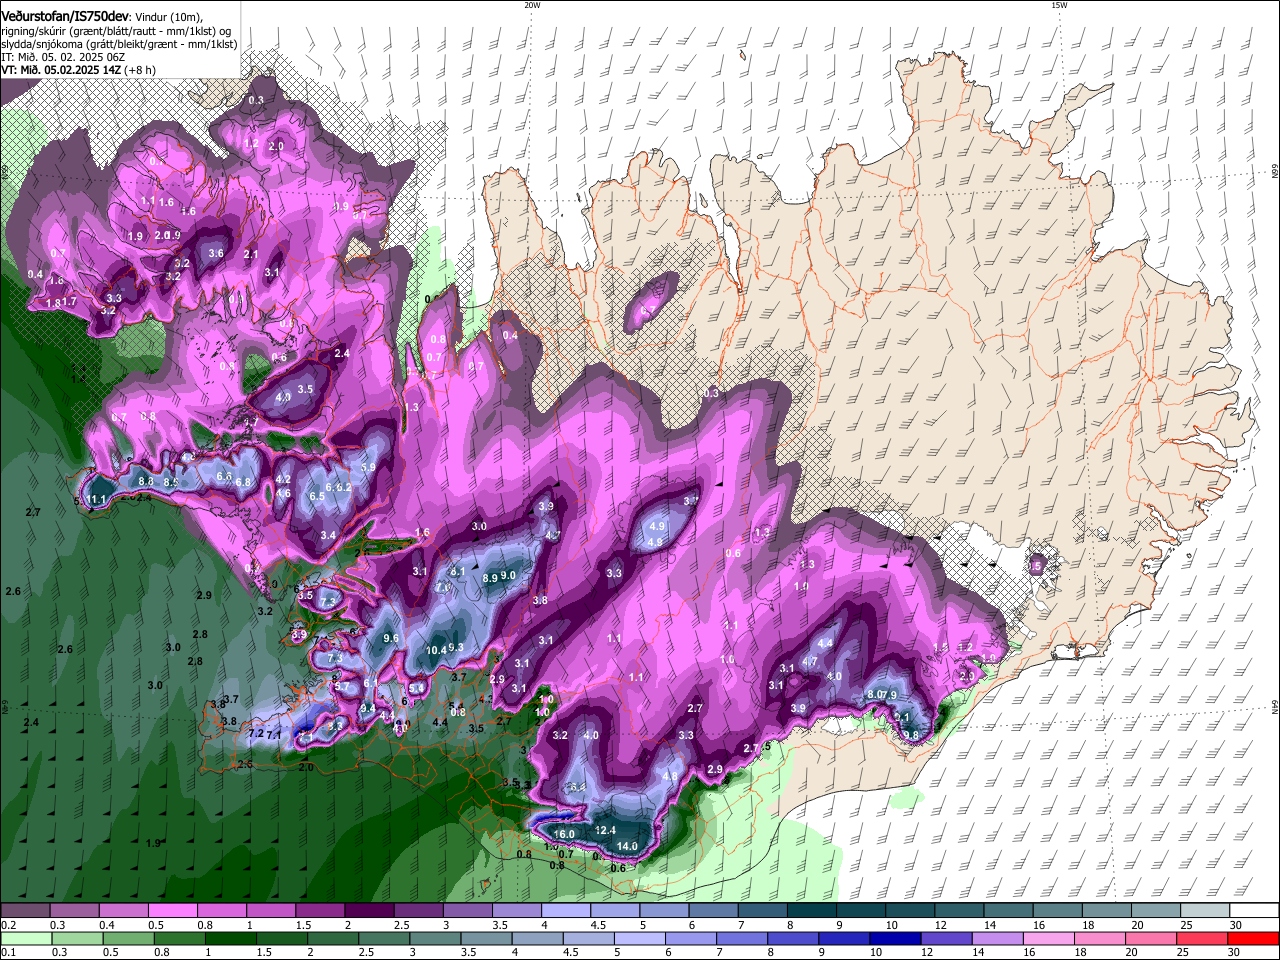This screenshot has height=960, width=1280.
Task: Click the bright red rain legend swatch labeled 30
Action: (1254, 938)
